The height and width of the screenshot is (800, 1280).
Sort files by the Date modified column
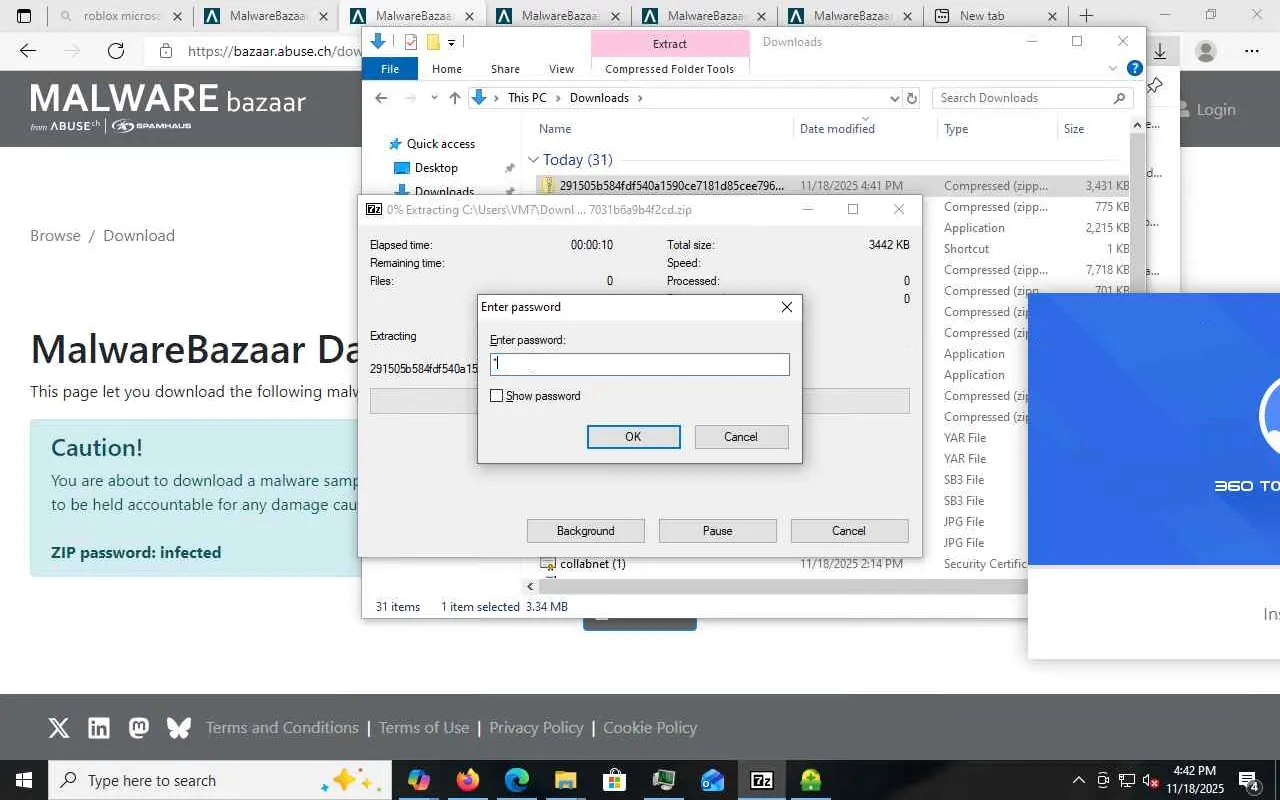click(837, 129)
